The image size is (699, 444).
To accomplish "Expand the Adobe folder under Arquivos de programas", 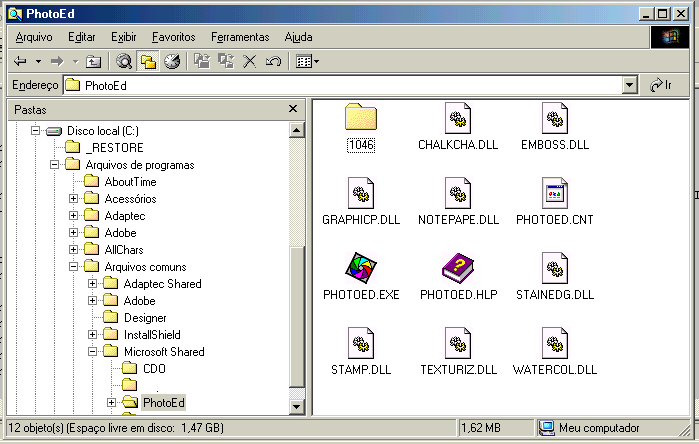I will pos(74,233).
